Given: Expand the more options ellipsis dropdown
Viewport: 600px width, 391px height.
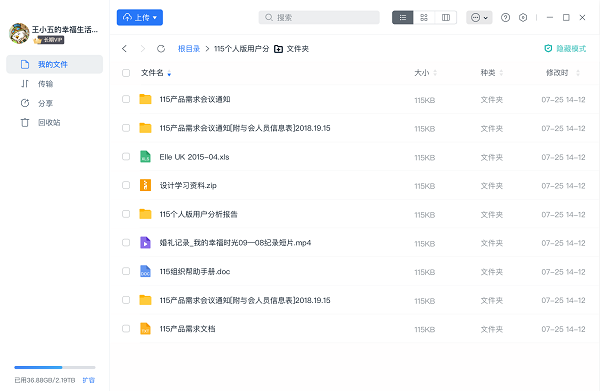Looking at the screenshot, I should click(479, 18).
